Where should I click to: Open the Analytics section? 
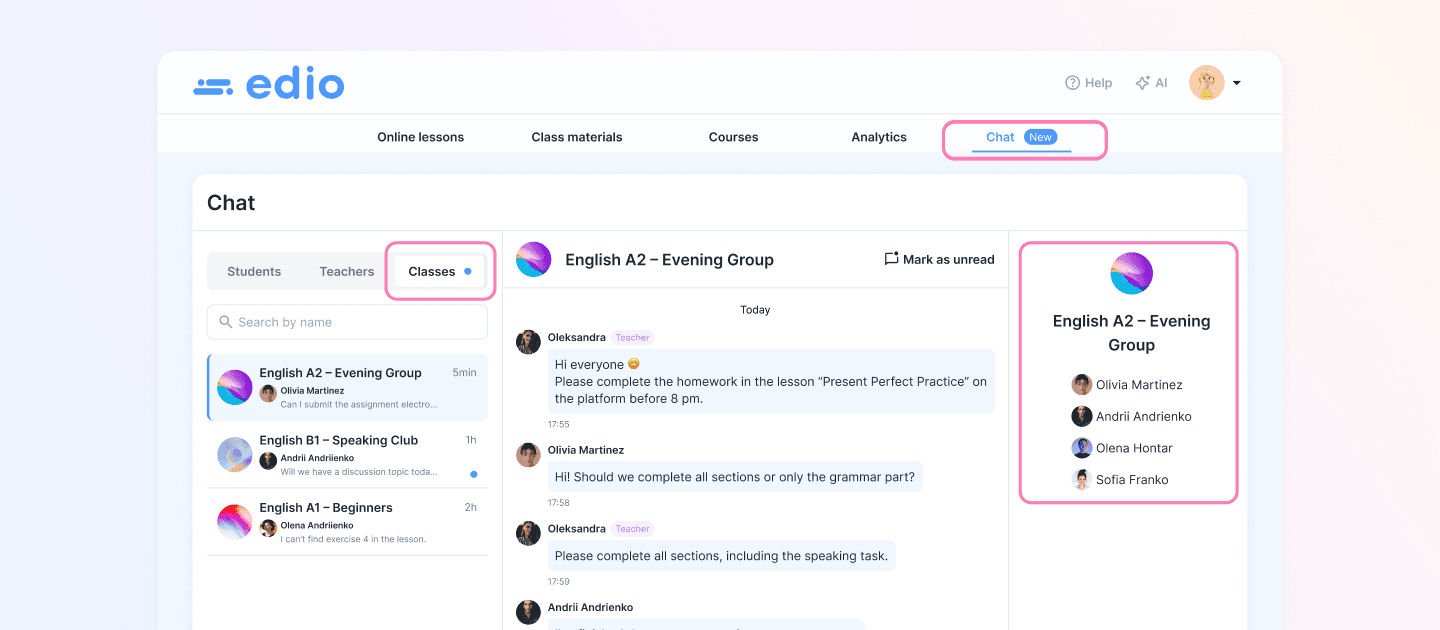[x=878, y=136]
